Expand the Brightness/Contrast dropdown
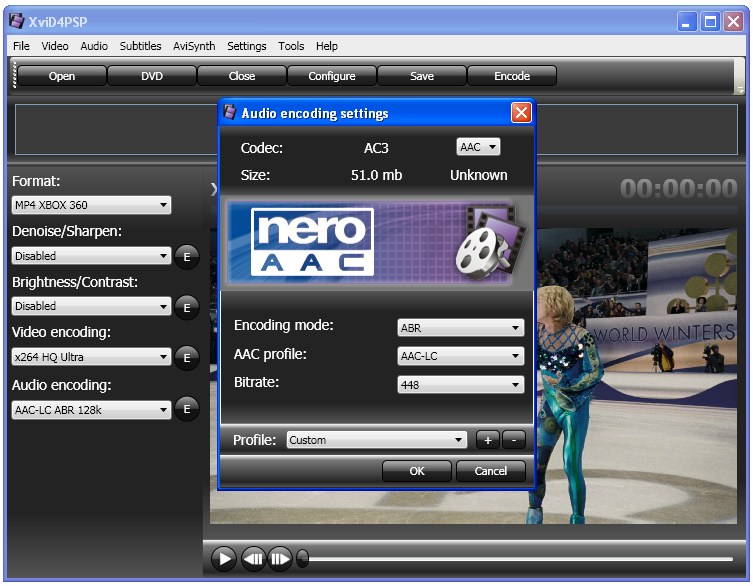Screen dimensions: 753x586 pos(91,306)
